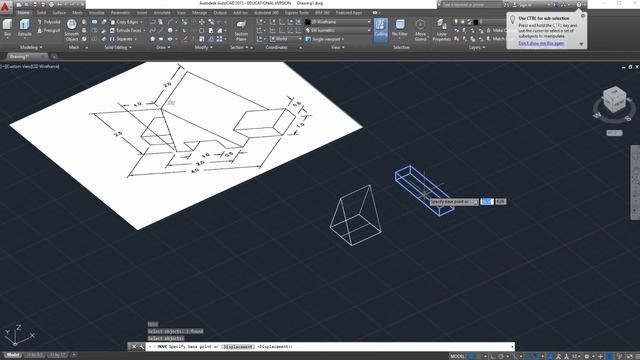Open the Express Tools ribbon tab

[x=297, y=13]
